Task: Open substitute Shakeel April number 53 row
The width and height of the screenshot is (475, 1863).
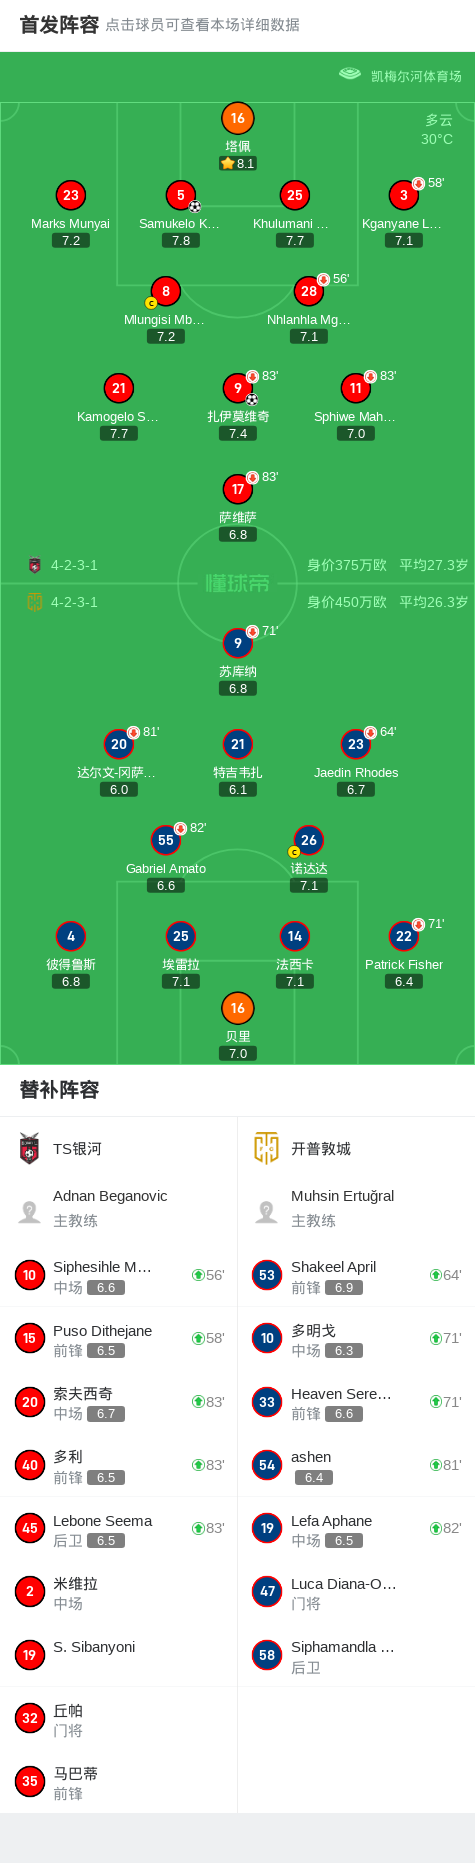Action: click(x=356, y=1275)
